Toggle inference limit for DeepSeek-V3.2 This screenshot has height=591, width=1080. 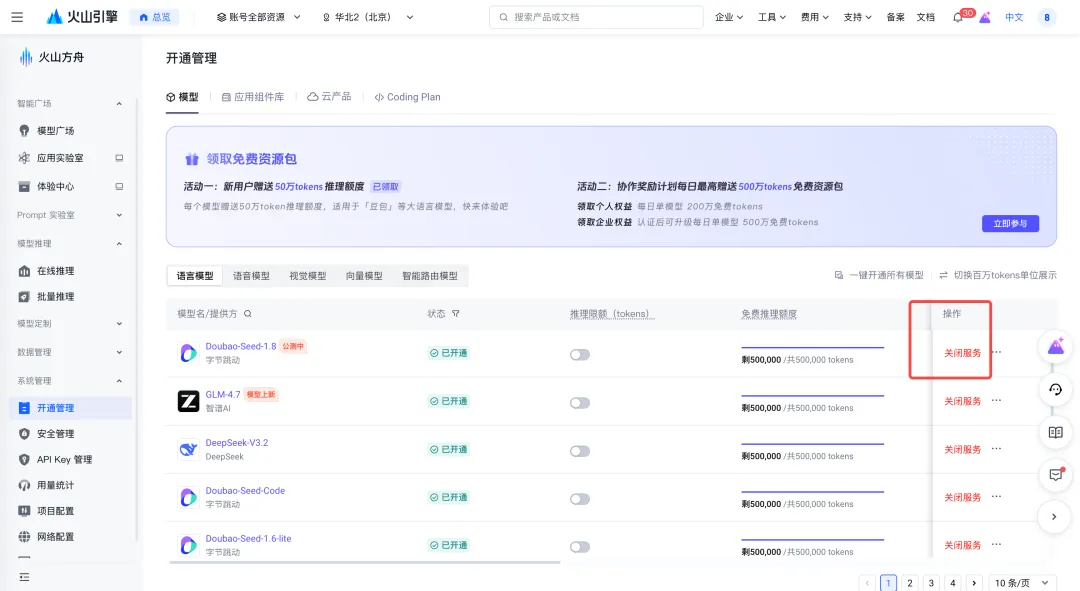pos(580,451)
